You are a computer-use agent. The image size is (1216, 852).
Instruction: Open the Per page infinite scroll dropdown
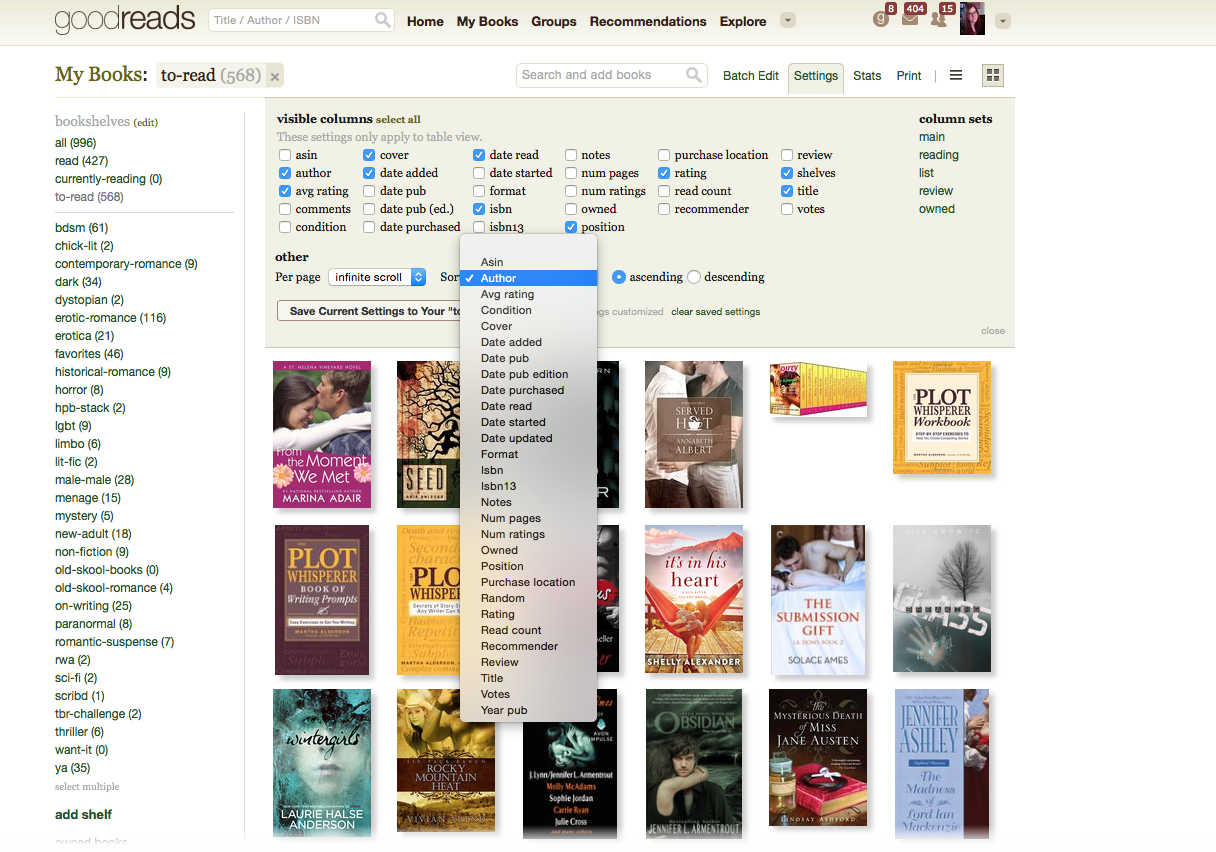(377, 277)
